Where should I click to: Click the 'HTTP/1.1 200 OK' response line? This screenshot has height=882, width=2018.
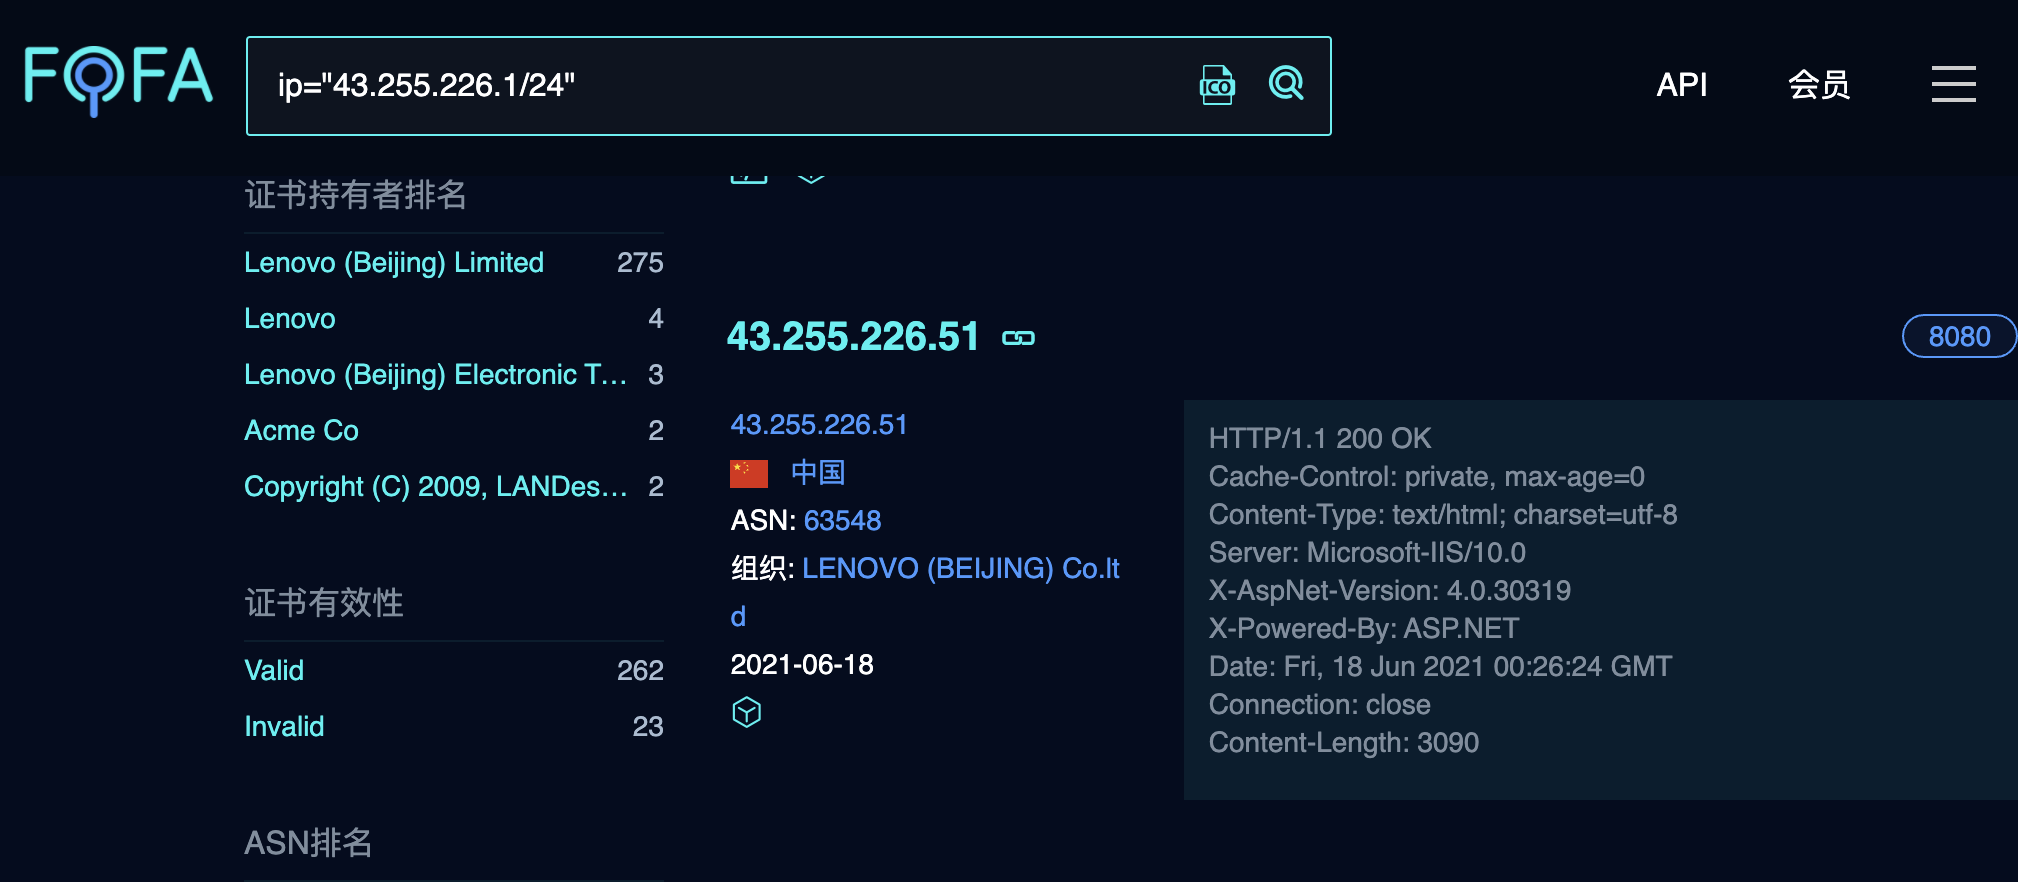tap(1320, 438)
